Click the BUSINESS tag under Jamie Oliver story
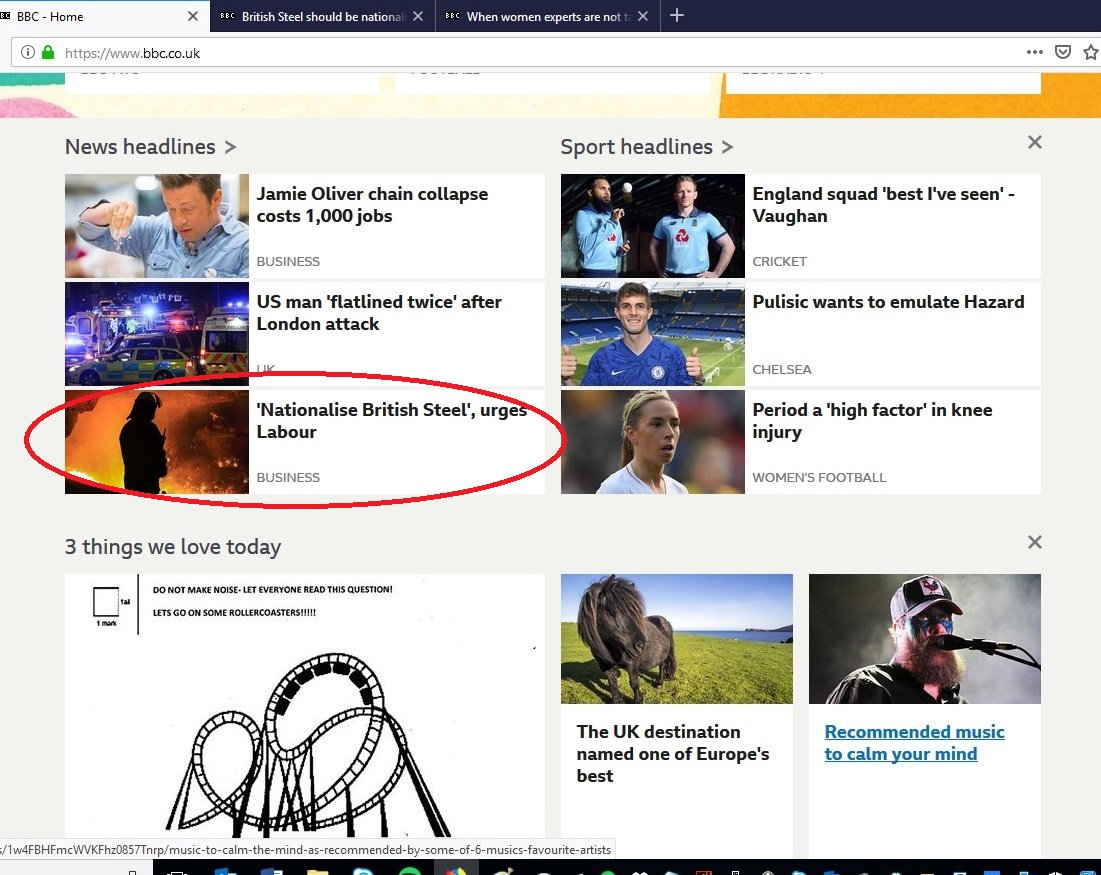This screenshot has width=1101, height=875. 288,261
